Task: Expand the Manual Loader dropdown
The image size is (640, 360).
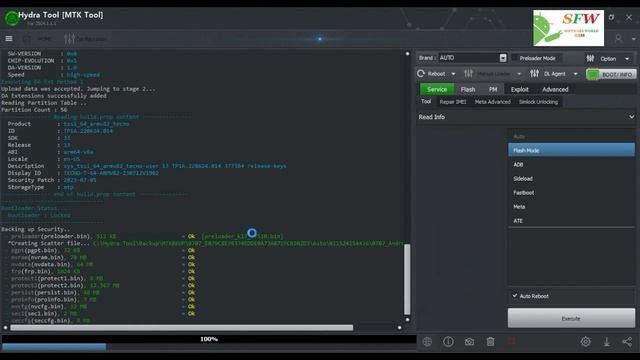Action: 519,74
